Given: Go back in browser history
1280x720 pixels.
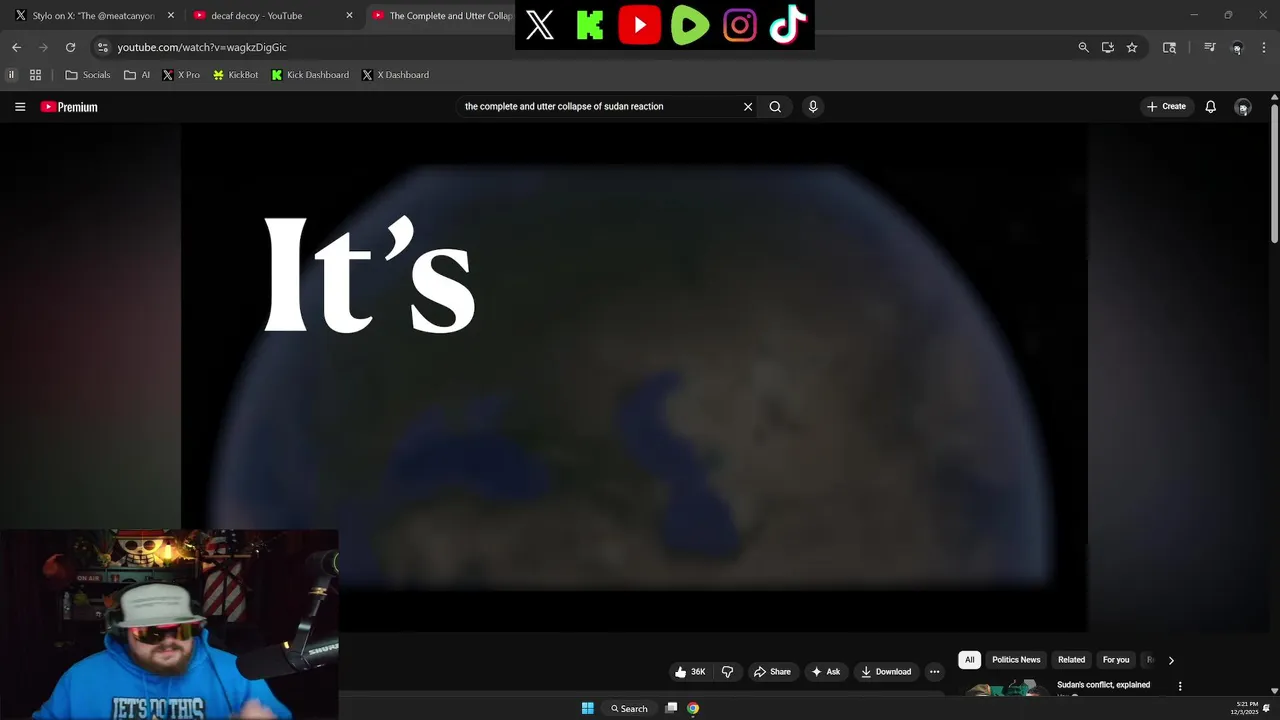Looking at the screenshot, I should coord(16,47).
